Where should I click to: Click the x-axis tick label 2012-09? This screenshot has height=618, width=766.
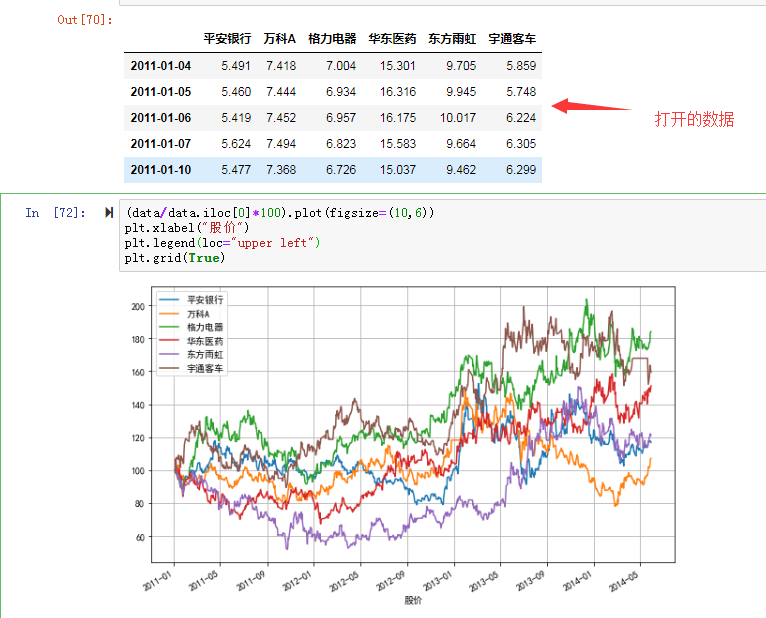(x=391, y=581)
